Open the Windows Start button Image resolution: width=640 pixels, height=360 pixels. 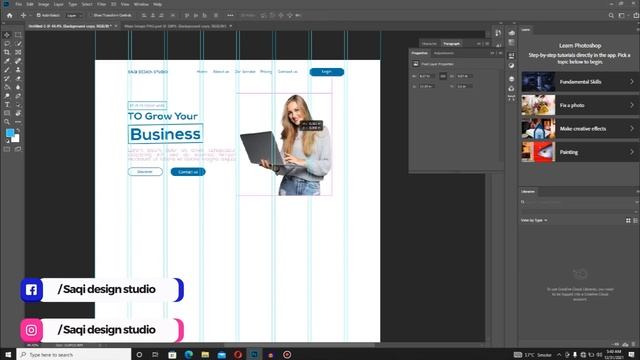pyautogui.click(x=8, y=354)
